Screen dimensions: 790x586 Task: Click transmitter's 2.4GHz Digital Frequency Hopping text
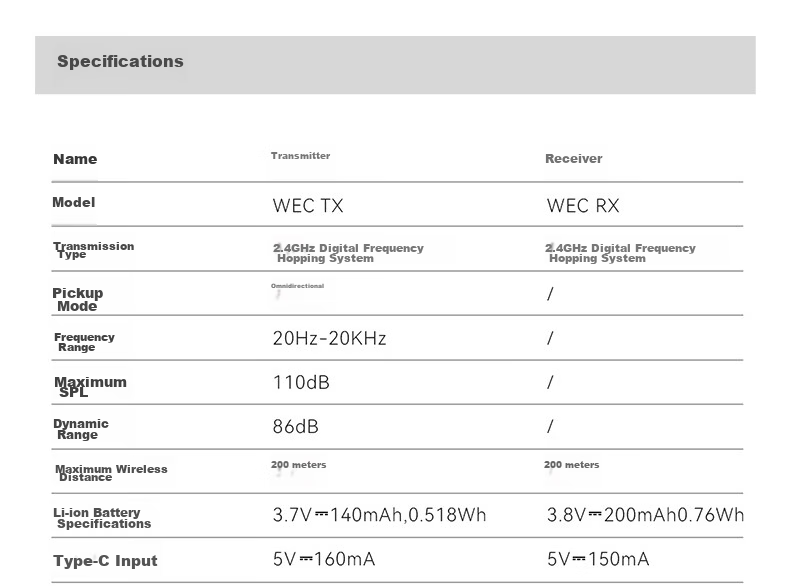(348, 253)
